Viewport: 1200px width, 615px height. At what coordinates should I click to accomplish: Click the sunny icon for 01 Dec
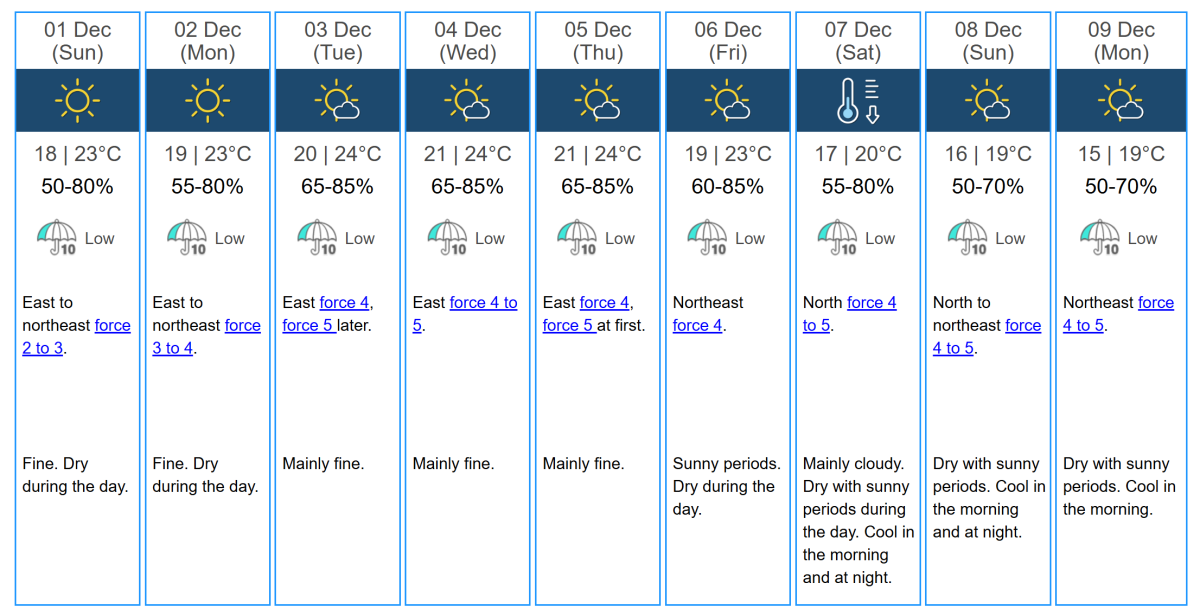coord(77,101)
